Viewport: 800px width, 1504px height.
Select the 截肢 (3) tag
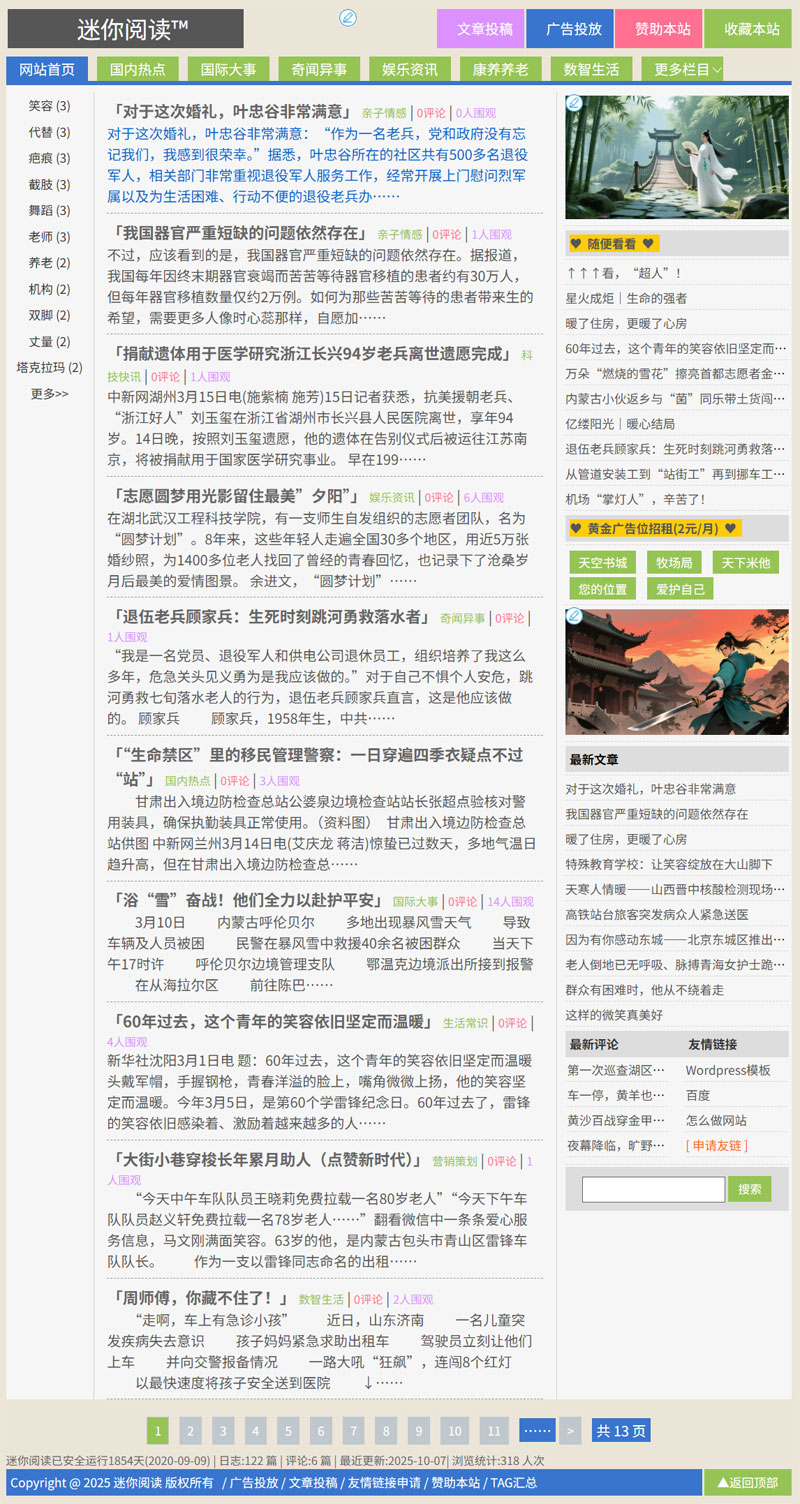49,184
